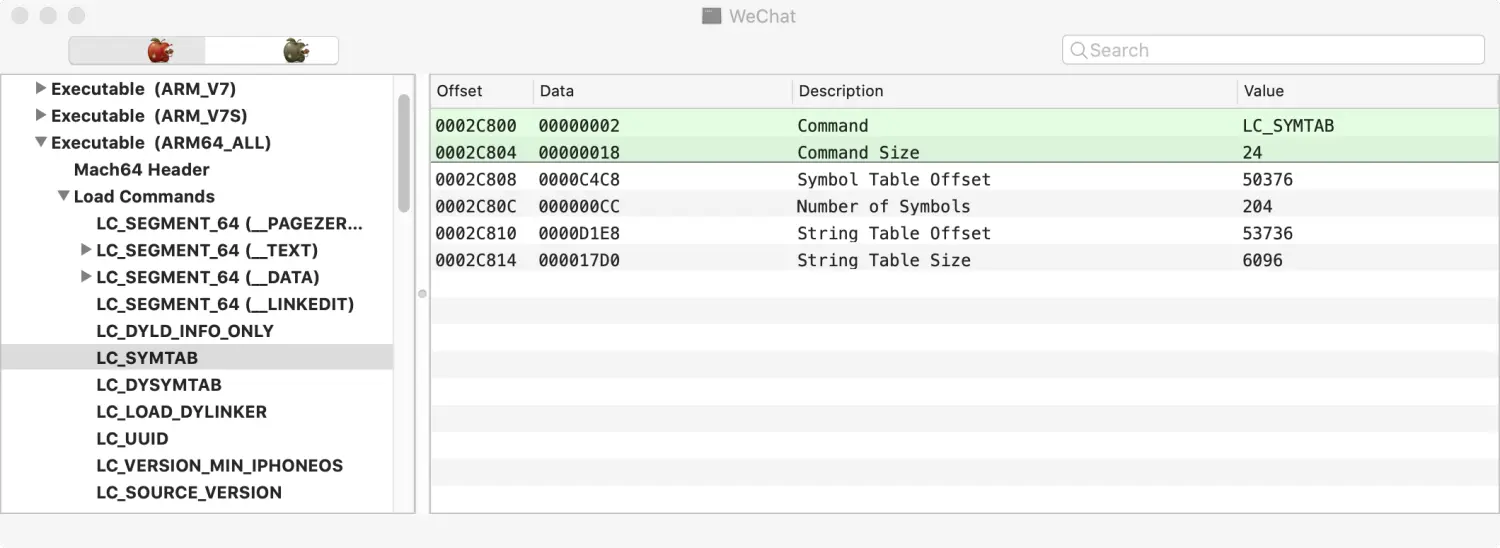The height and width of the screenshot is (548, 1500).
Task: Click the magnifier icon in Search
Action: click(x=1078, y=50)
